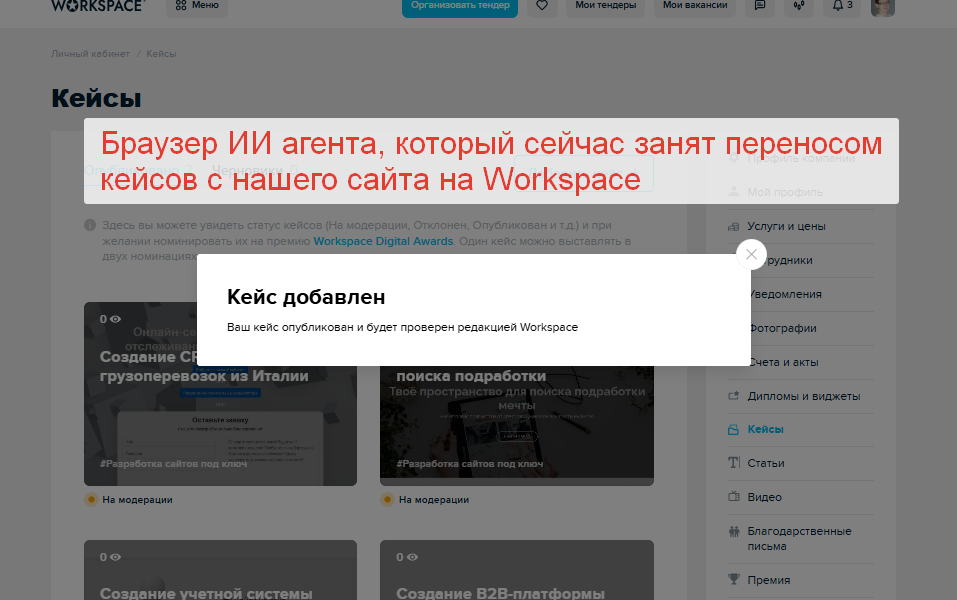This screenshot has width=957, height=600.
Task: Click the 'Кейсы' page heading
Action: (x=96, y=98)
